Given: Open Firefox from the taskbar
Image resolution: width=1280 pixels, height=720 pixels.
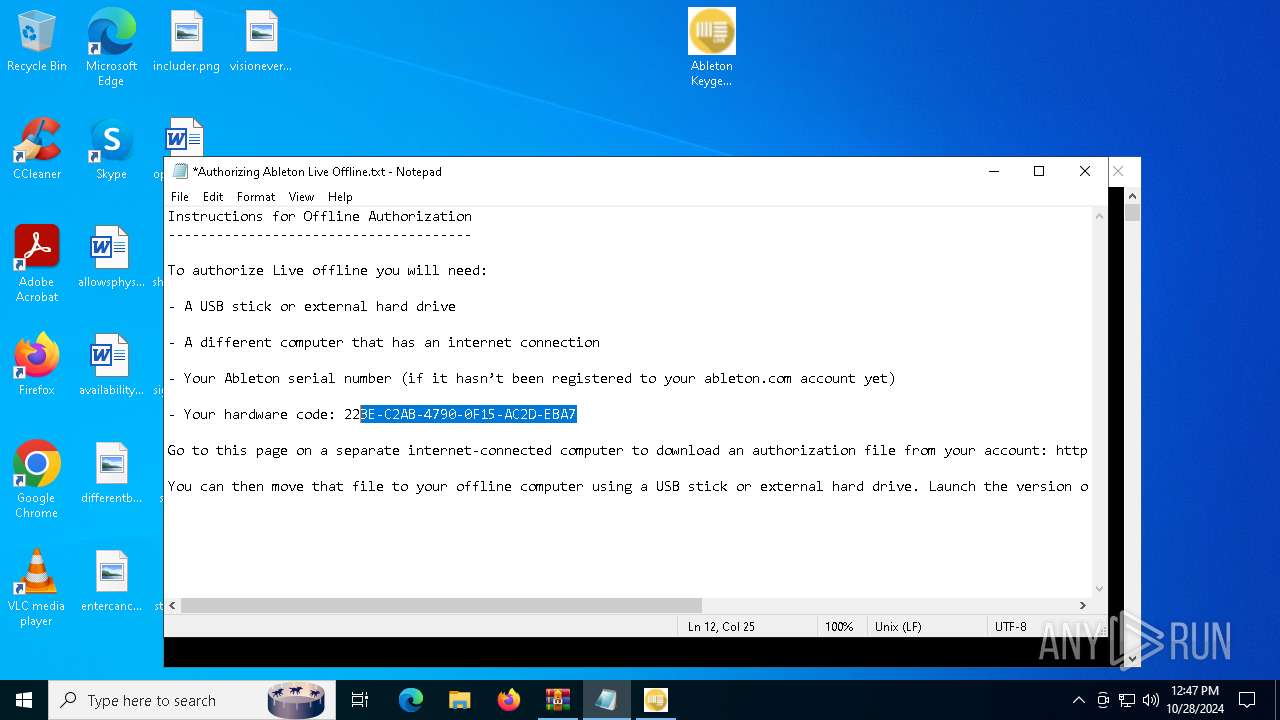Looking at the screenshot, I should tap(508, 700).
